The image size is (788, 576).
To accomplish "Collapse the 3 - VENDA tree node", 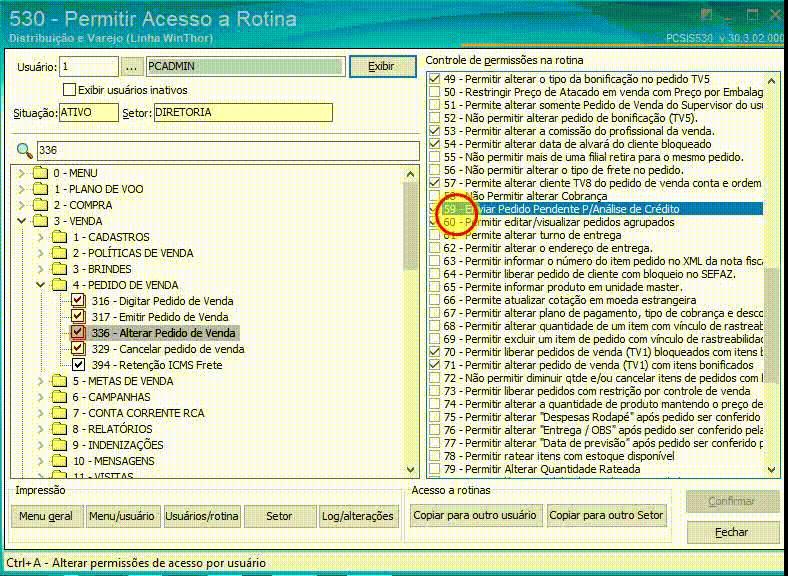I will coord(22,221).
